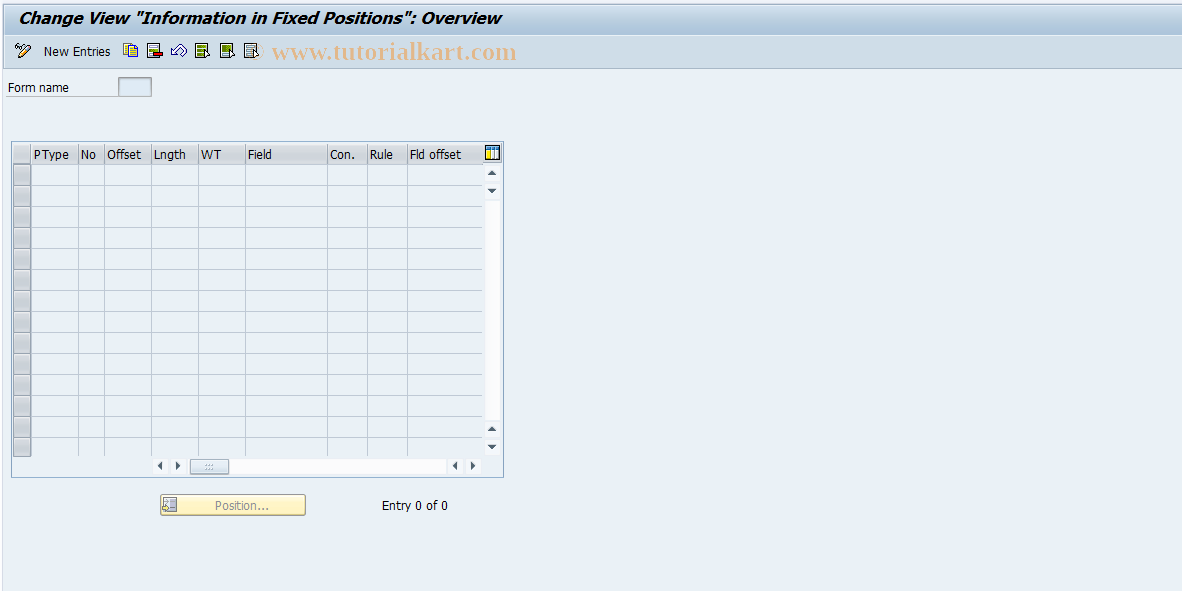The width and height of the screenshot is (1182, 591).
Task: Click the Undo Change icon
Action: (x=179, y=51)
